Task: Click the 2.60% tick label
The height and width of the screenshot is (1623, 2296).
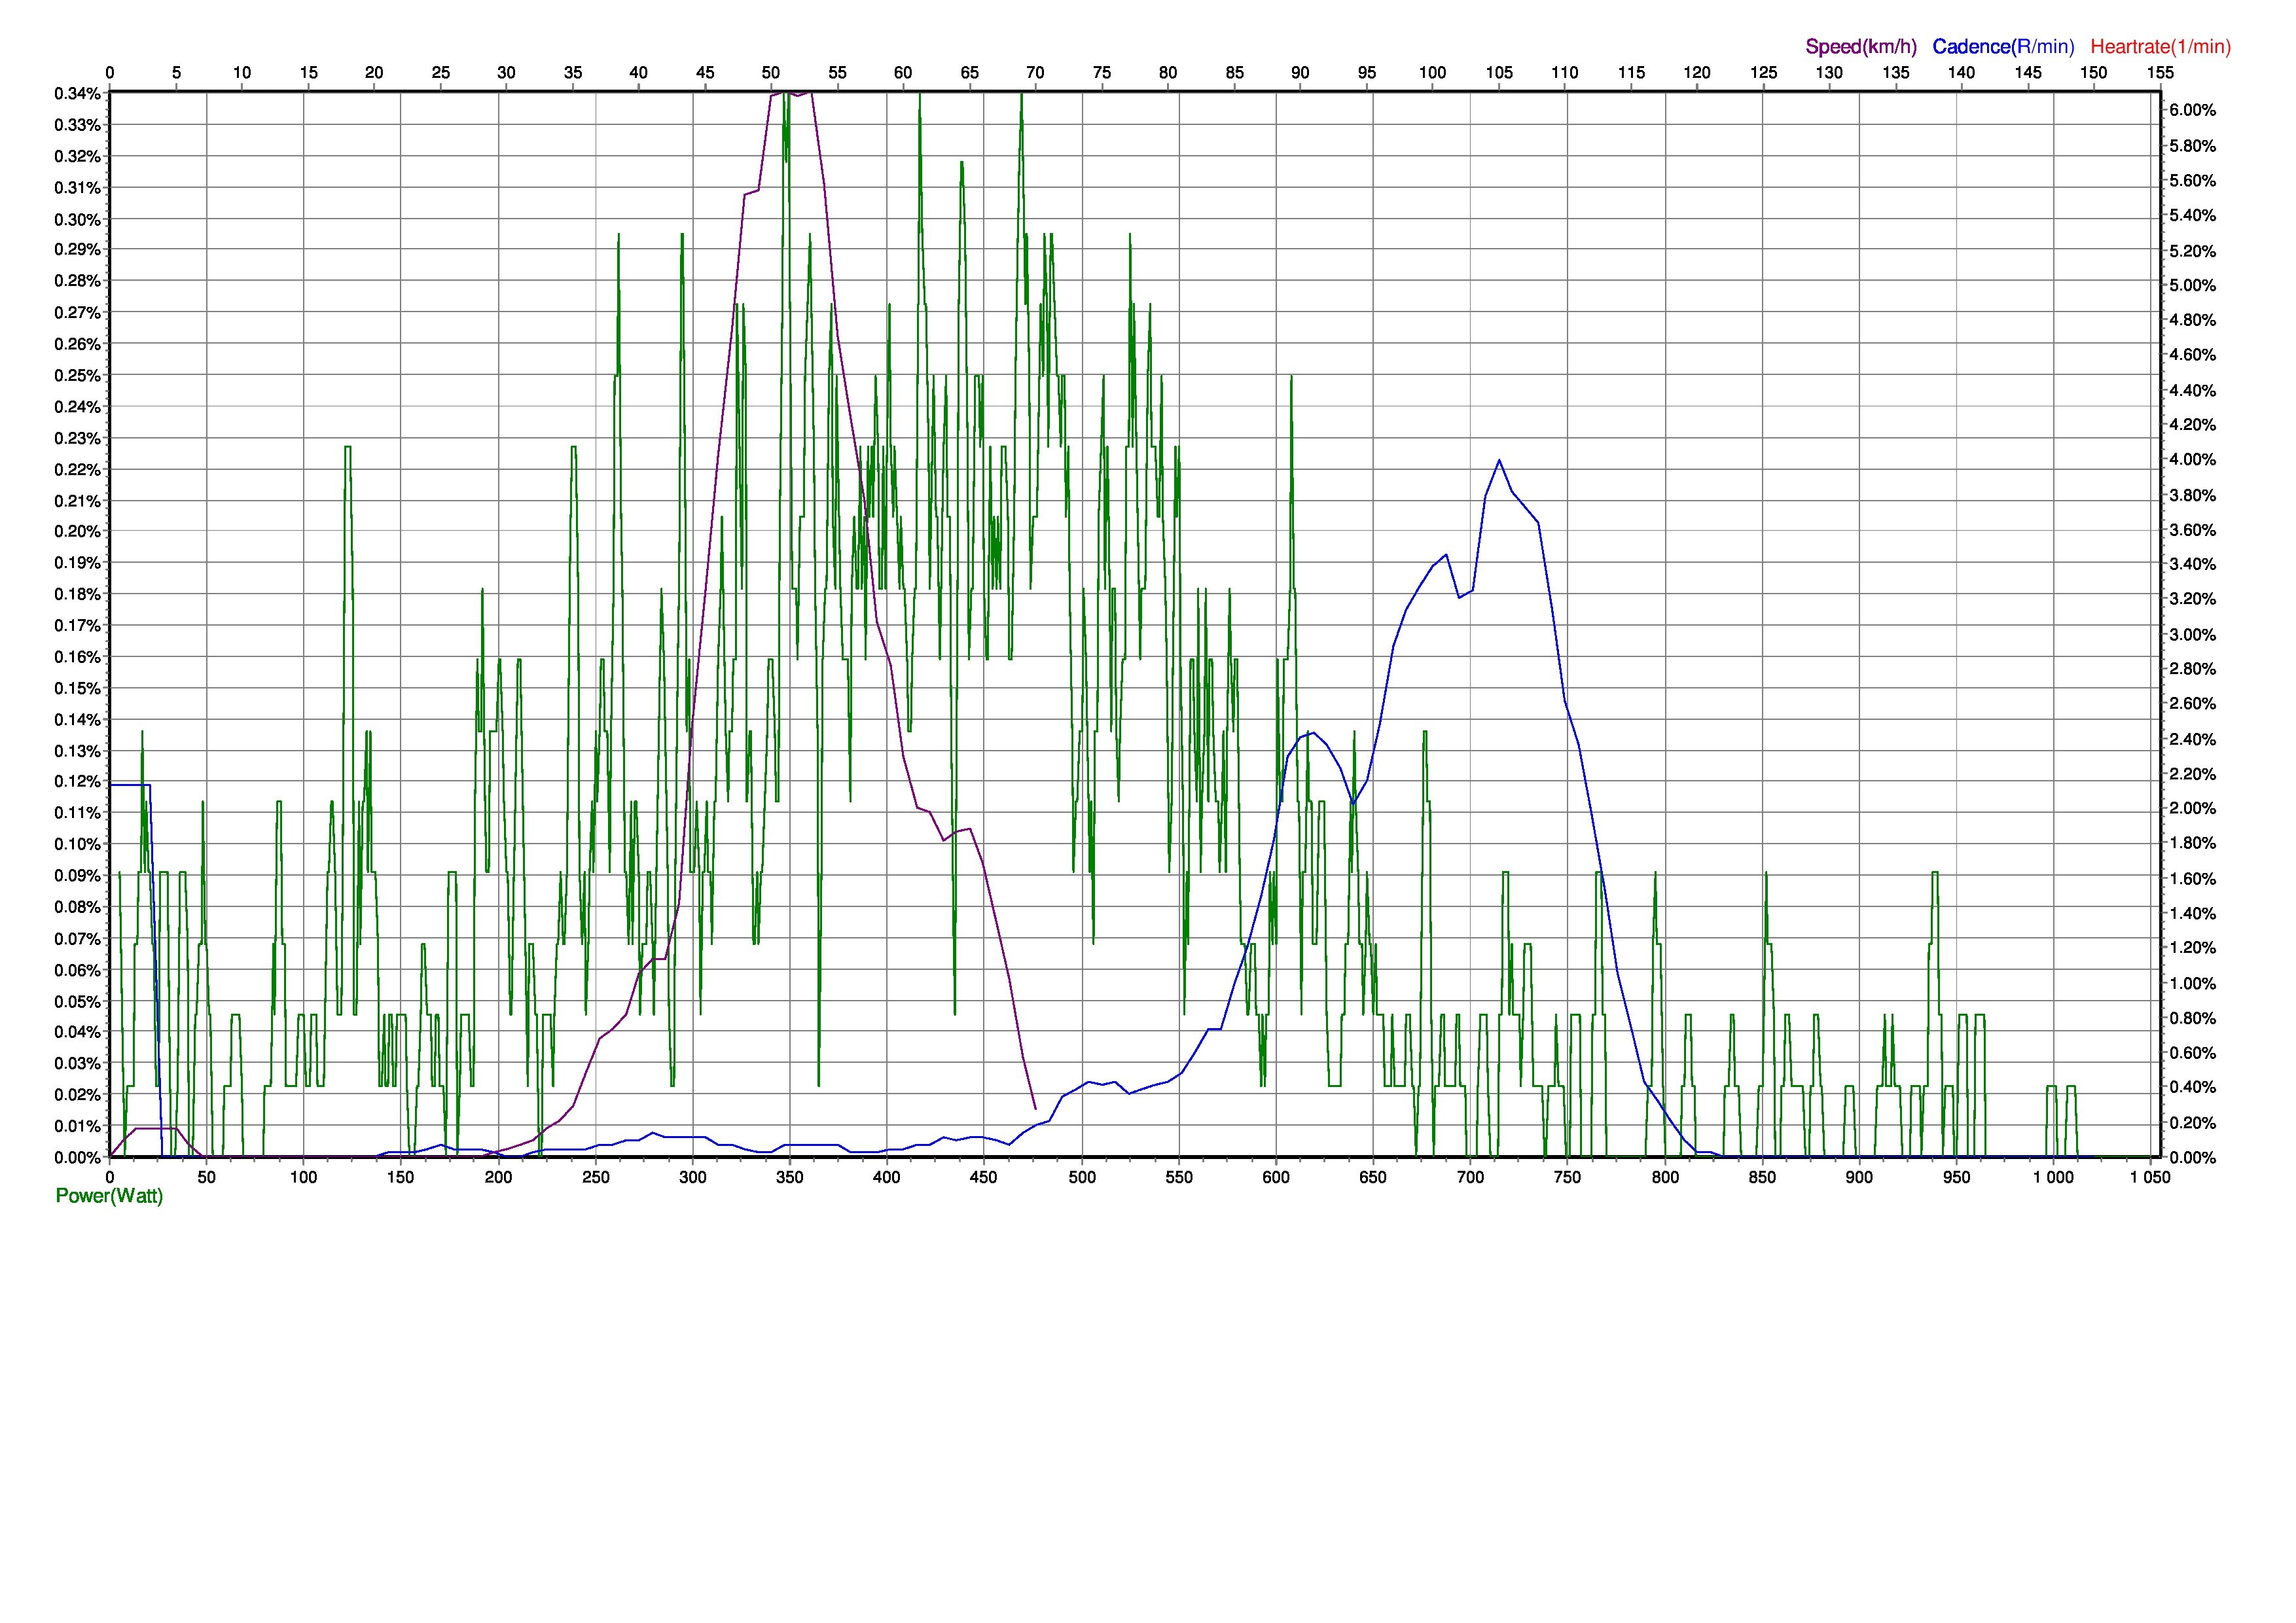Action: 2192,704
